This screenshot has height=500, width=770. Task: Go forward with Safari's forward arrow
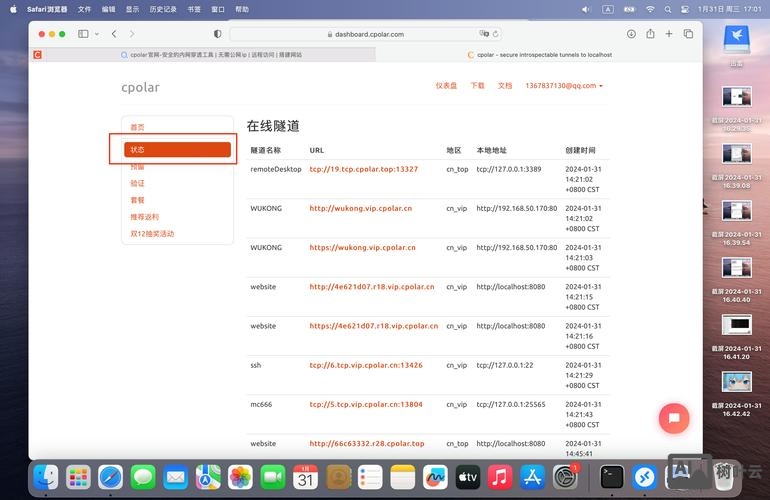(x=132, y=34)
